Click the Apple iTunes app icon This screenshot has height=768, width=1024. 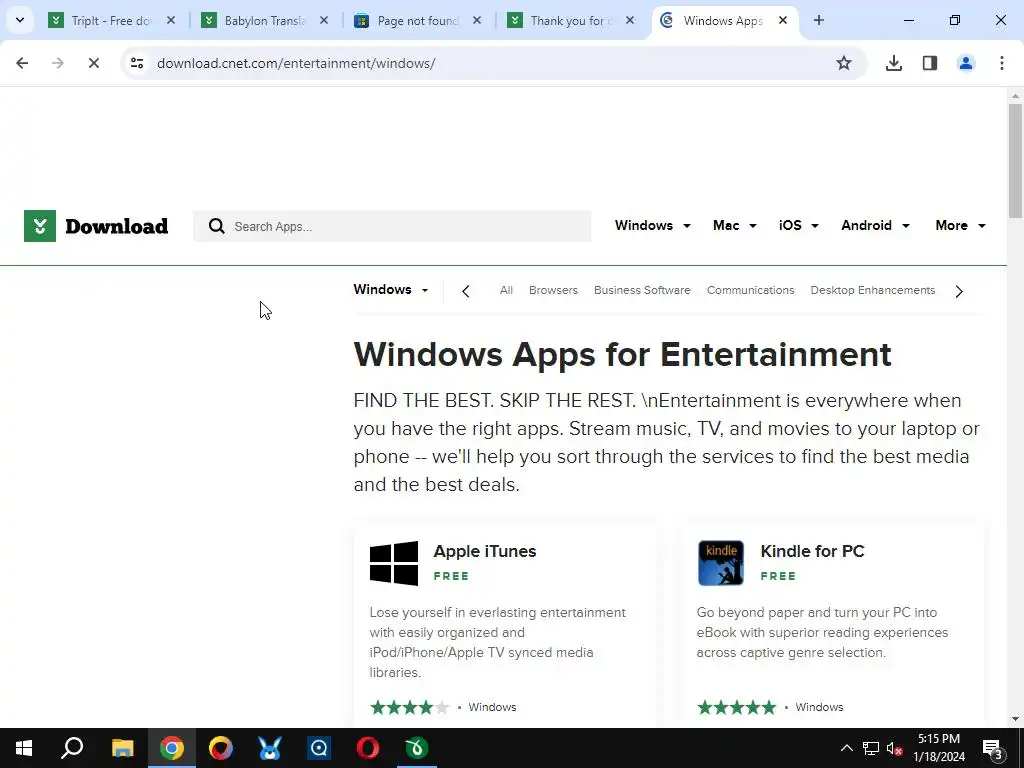[394, 563]
